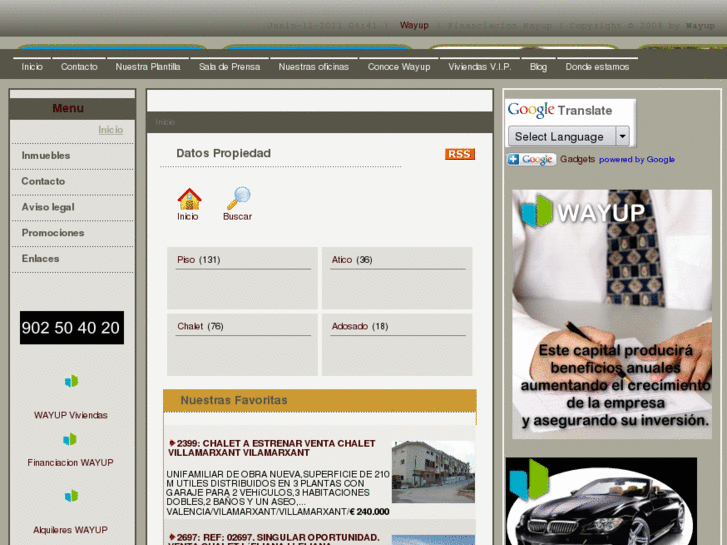Click Inicio link in side Menu
Image resolution: width=727 pixels, height=545 pixels.
[110, 130]
